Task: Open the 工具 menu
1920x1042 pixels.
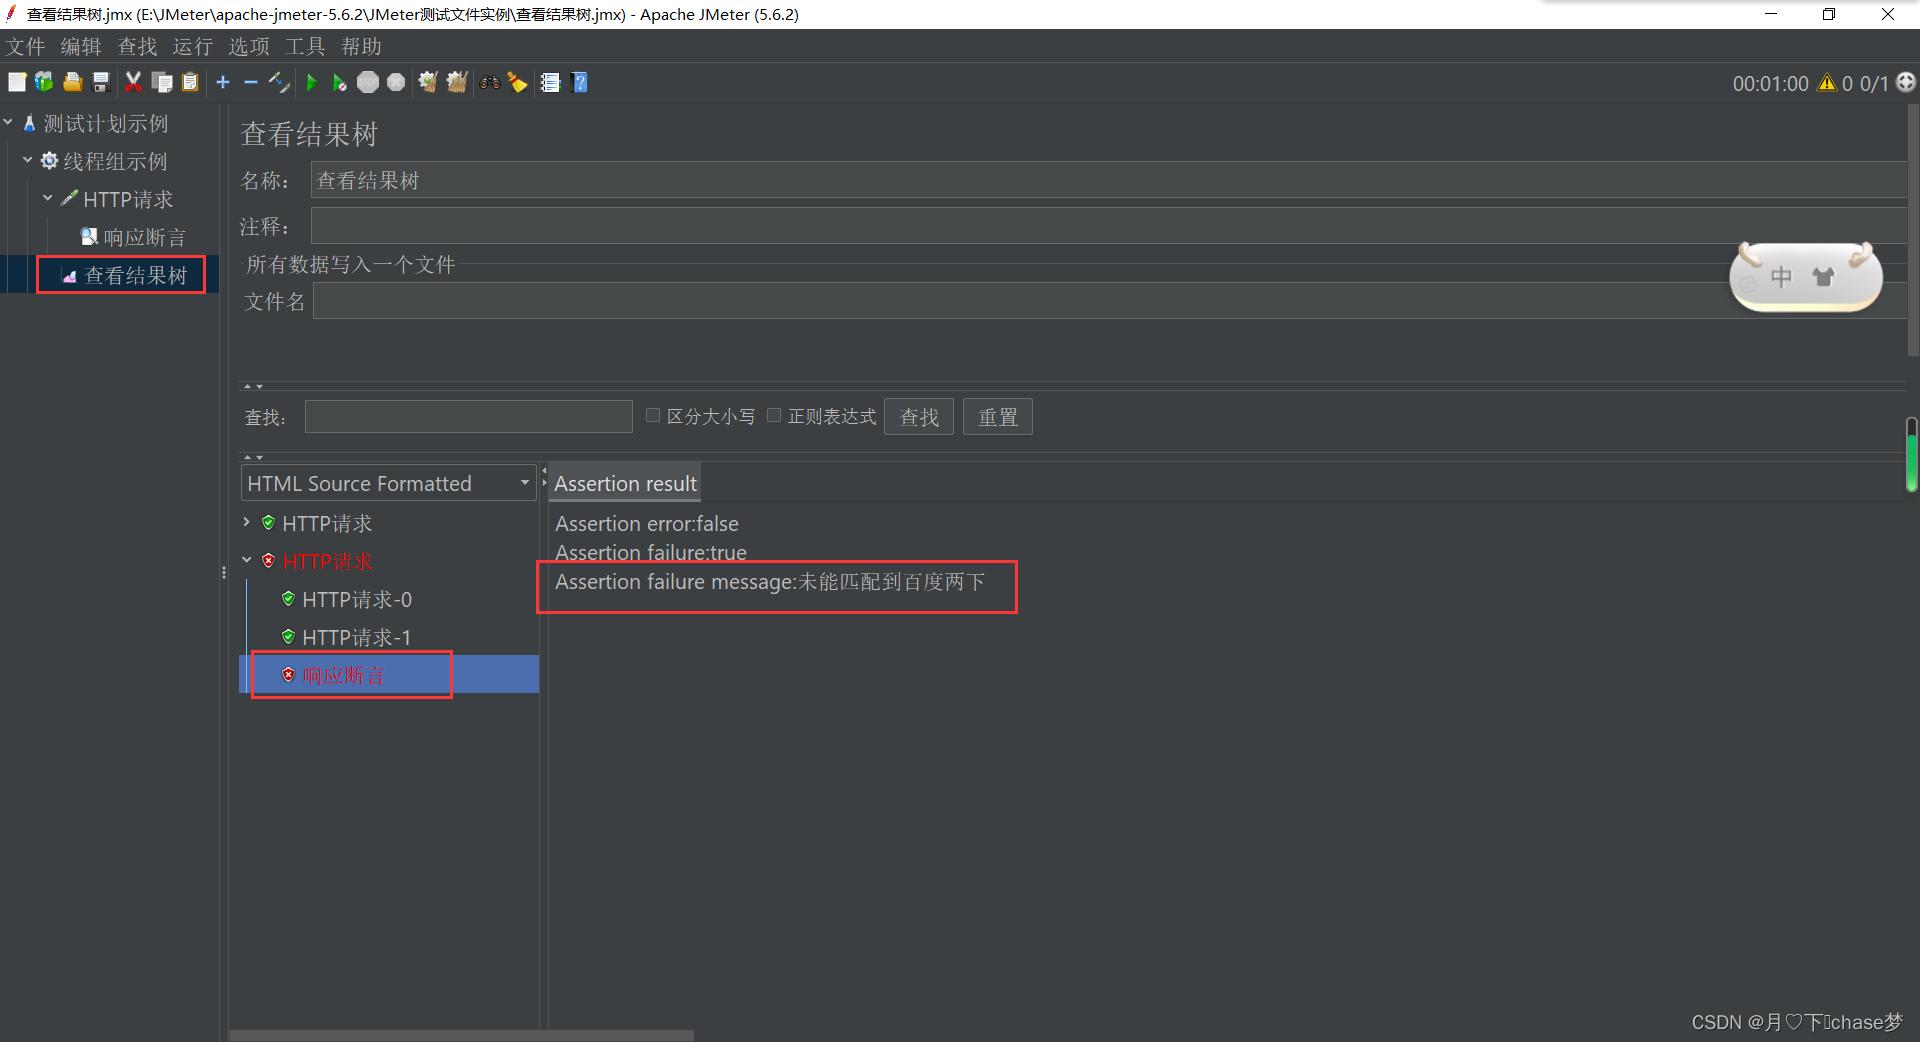Action: click(x=305, y=47)
